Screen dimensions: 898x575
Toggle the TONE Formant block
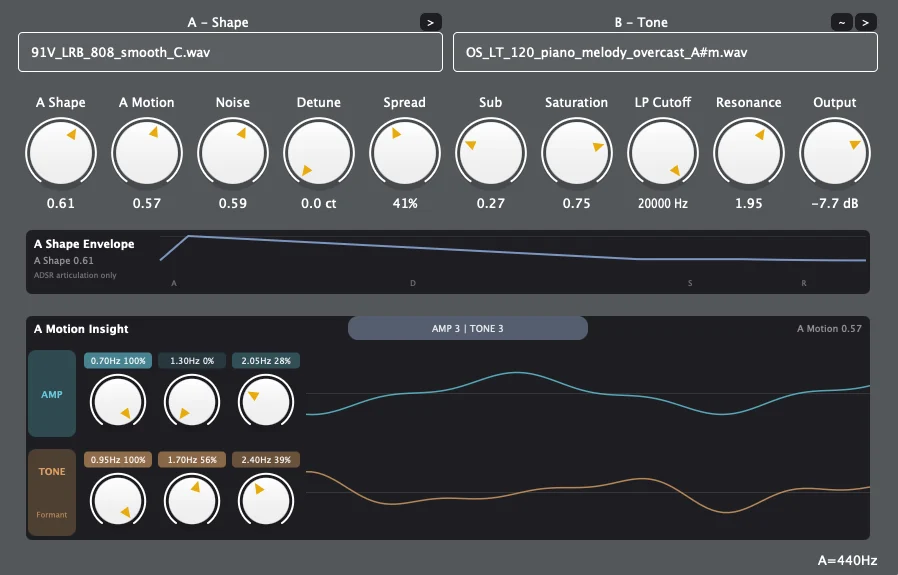pyautogui.click(x=52, y=493)
